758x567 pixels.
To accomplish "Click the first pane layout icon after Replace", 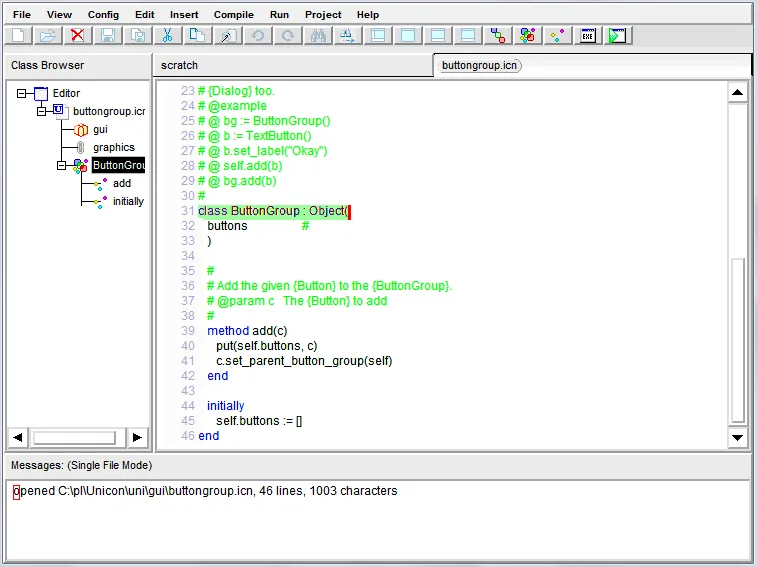I will [x=378, y=35].
